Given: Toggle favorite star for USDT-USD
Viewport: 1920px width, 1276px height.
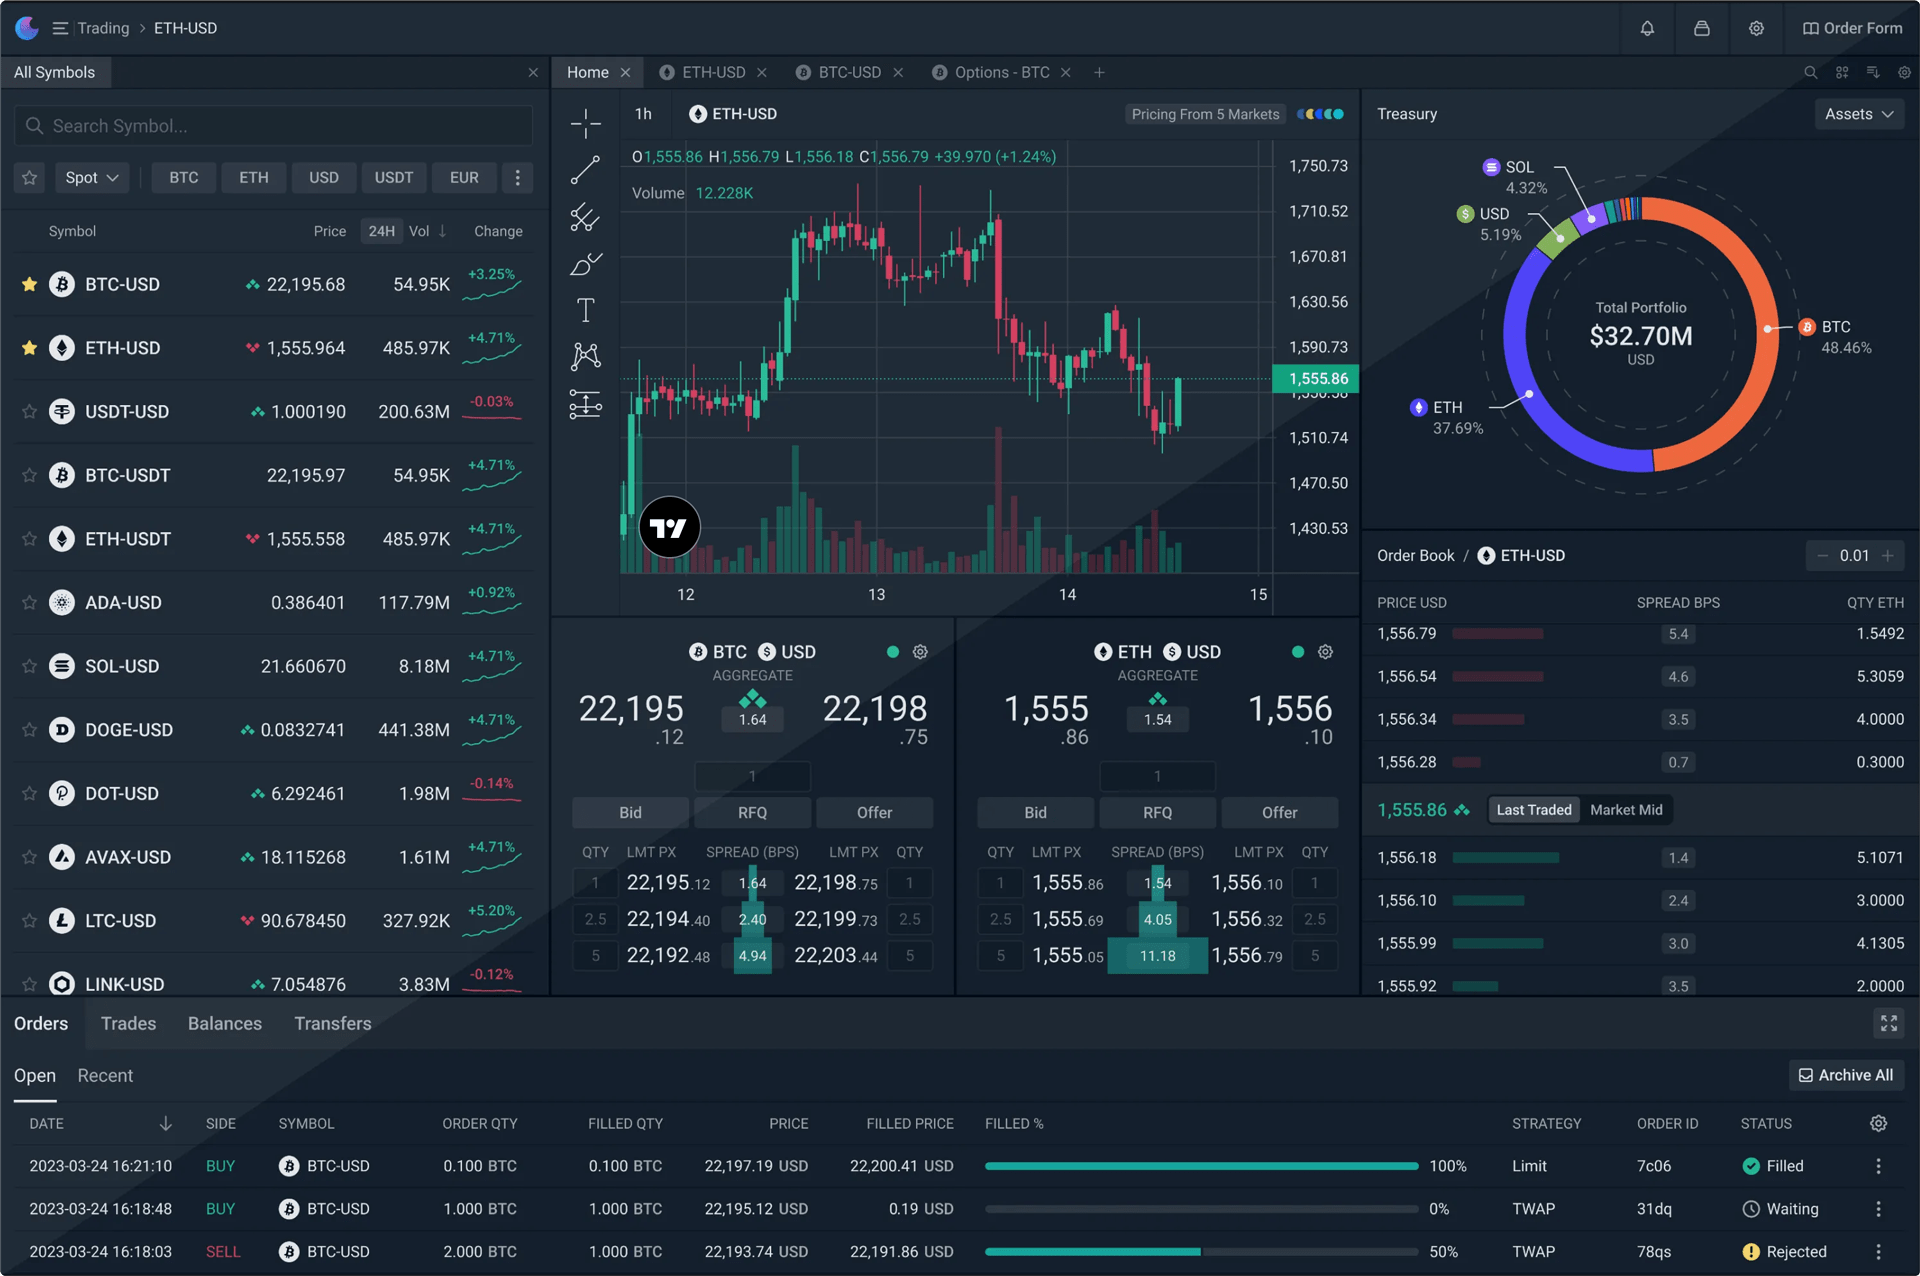Looking at the screenshot, I should (x=29, y=412).
